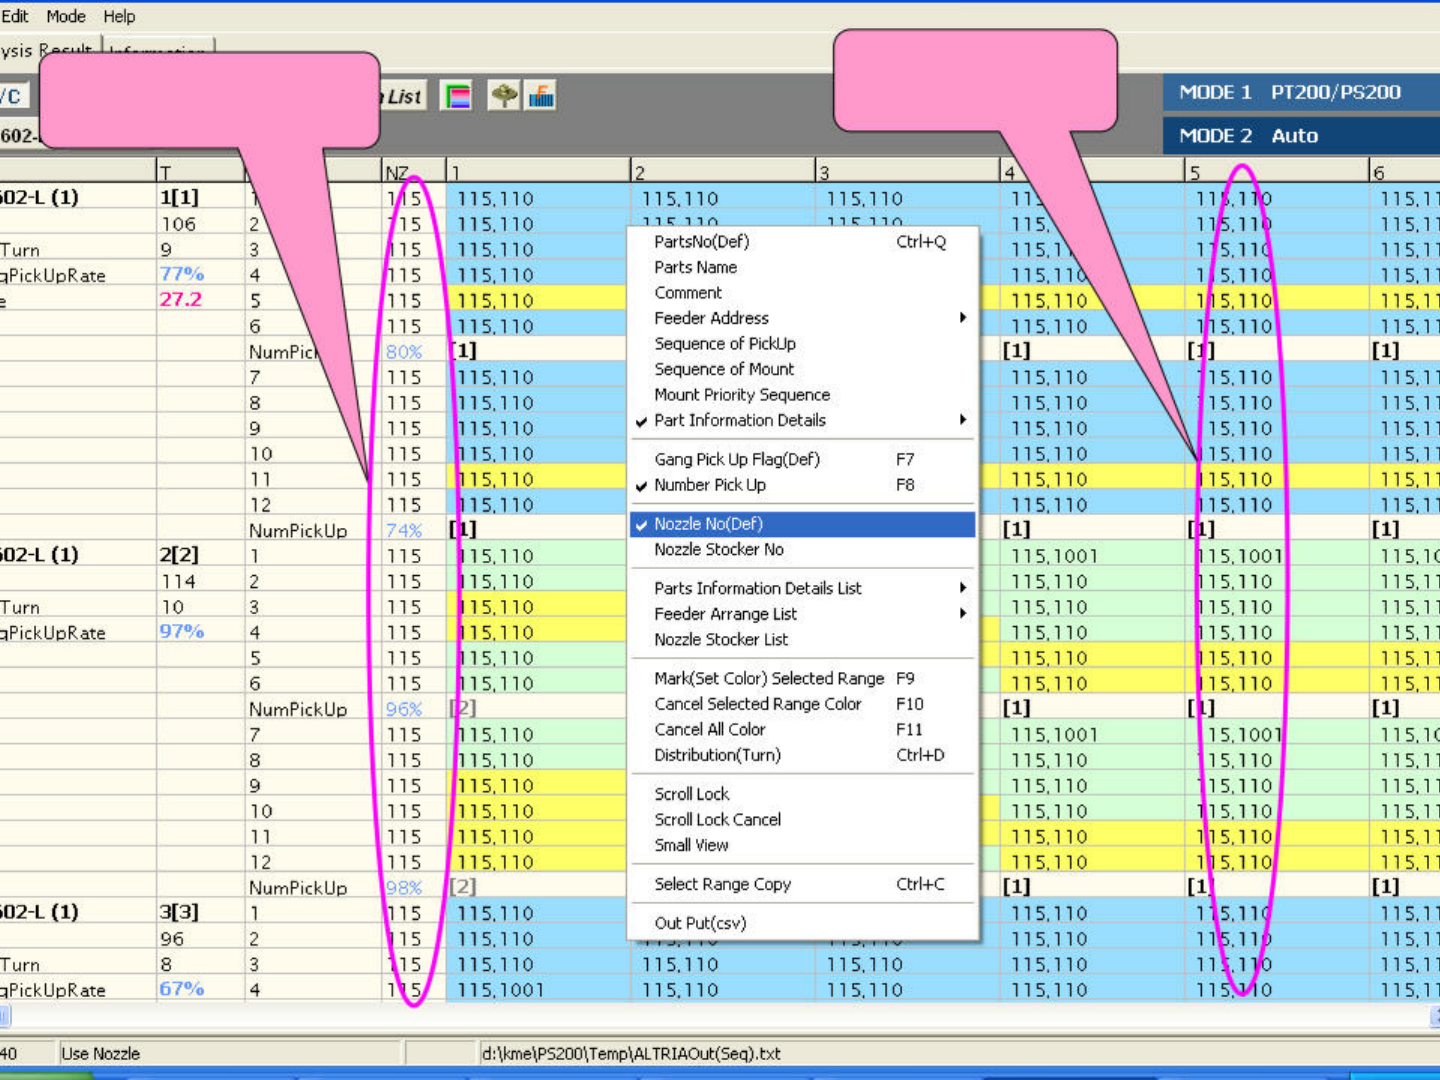Toggle the Number Pick Up option

[x=709, y=485]
